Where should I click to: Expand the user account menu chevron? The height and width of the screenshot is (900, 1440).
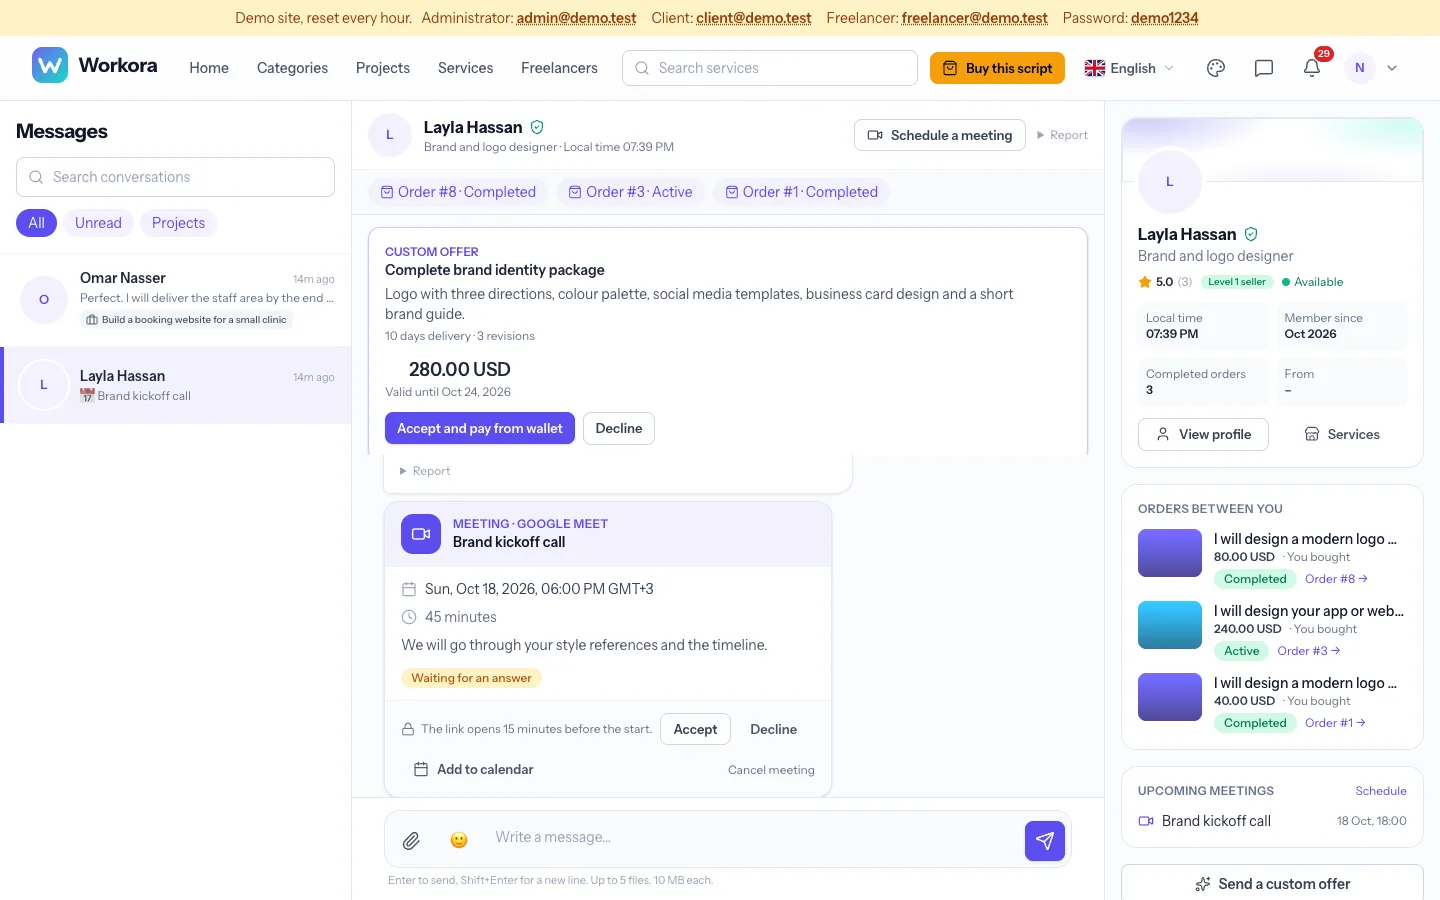pyautogui.click(x=1392, y=68)
